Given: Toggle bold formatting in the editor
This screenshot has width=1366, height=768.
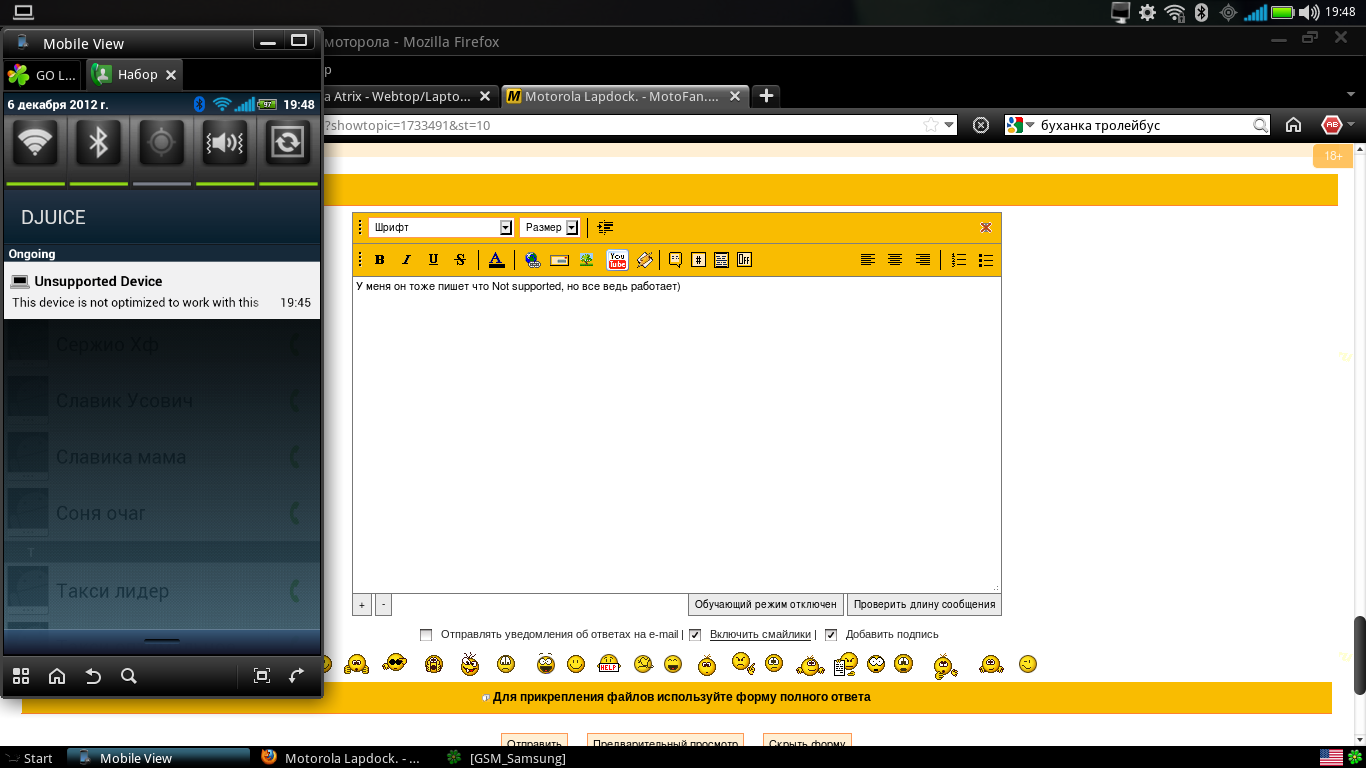Looking at the screenshot, I should tap(380, 260).
